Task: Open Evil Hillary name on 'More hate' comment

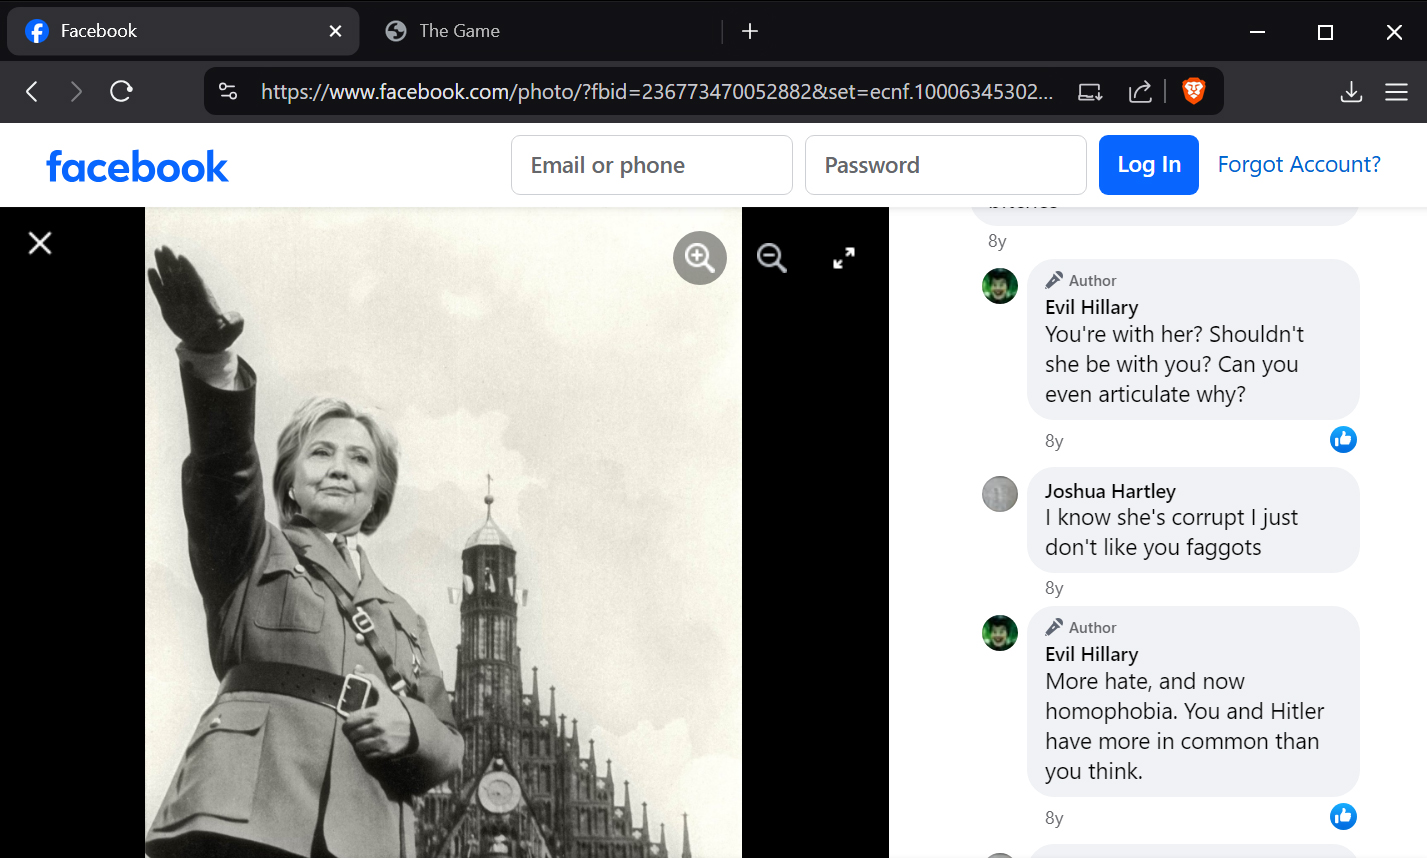Action: pos(1092,654)
